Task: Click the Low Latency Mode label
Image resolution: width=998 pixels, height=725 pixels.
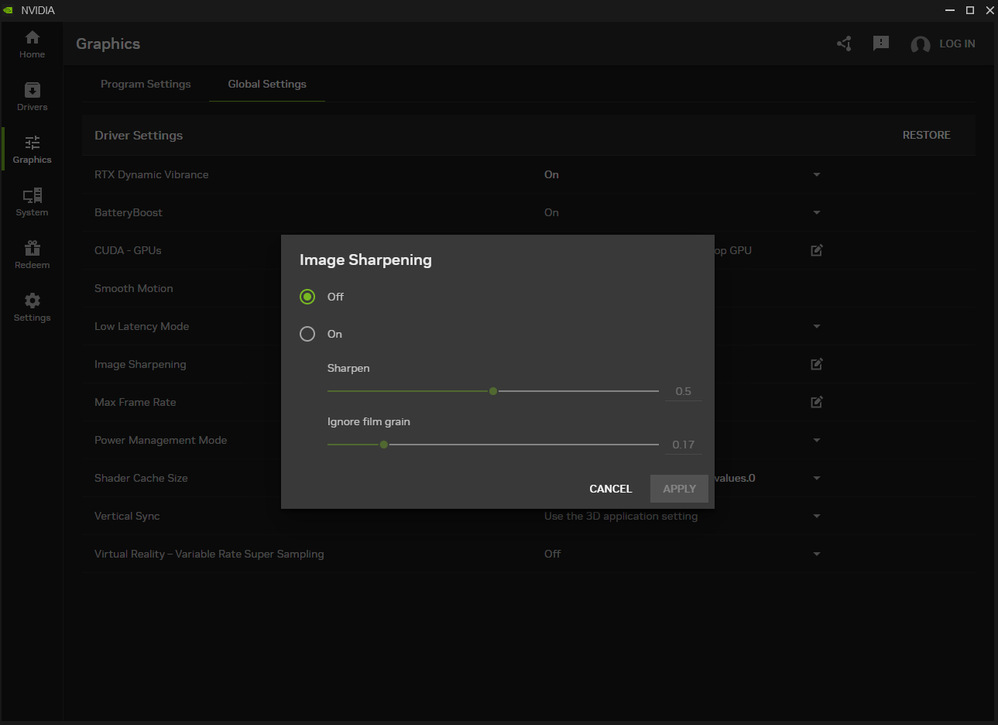Action: pos(141,327)
